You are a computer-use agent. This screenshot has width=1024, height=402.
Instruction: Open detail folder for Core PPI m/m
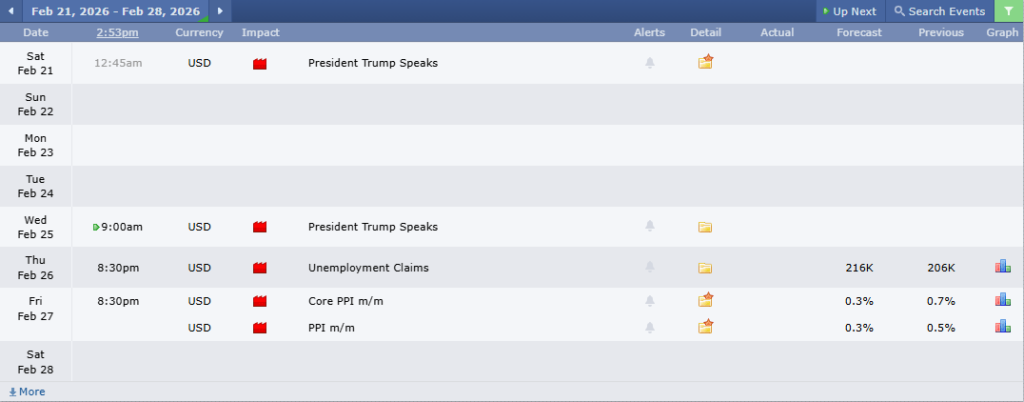point(705,300)
